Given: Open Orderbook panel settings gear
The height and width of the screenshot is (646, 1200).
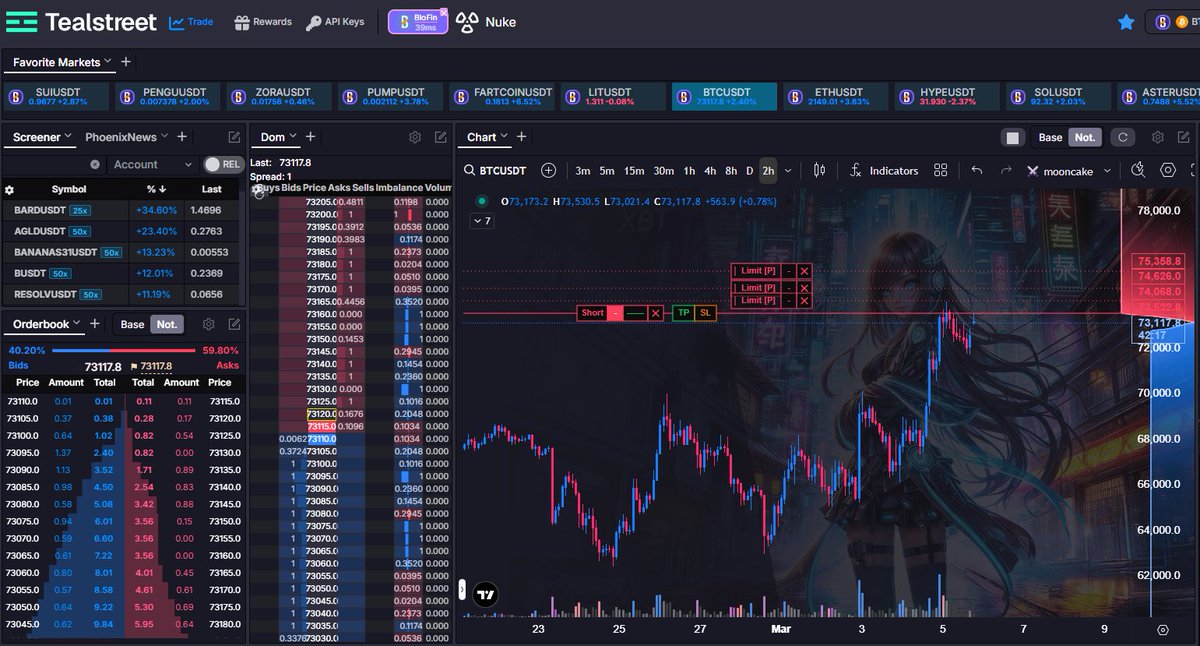Looking at the screenshot, I should tap(208, 324).
